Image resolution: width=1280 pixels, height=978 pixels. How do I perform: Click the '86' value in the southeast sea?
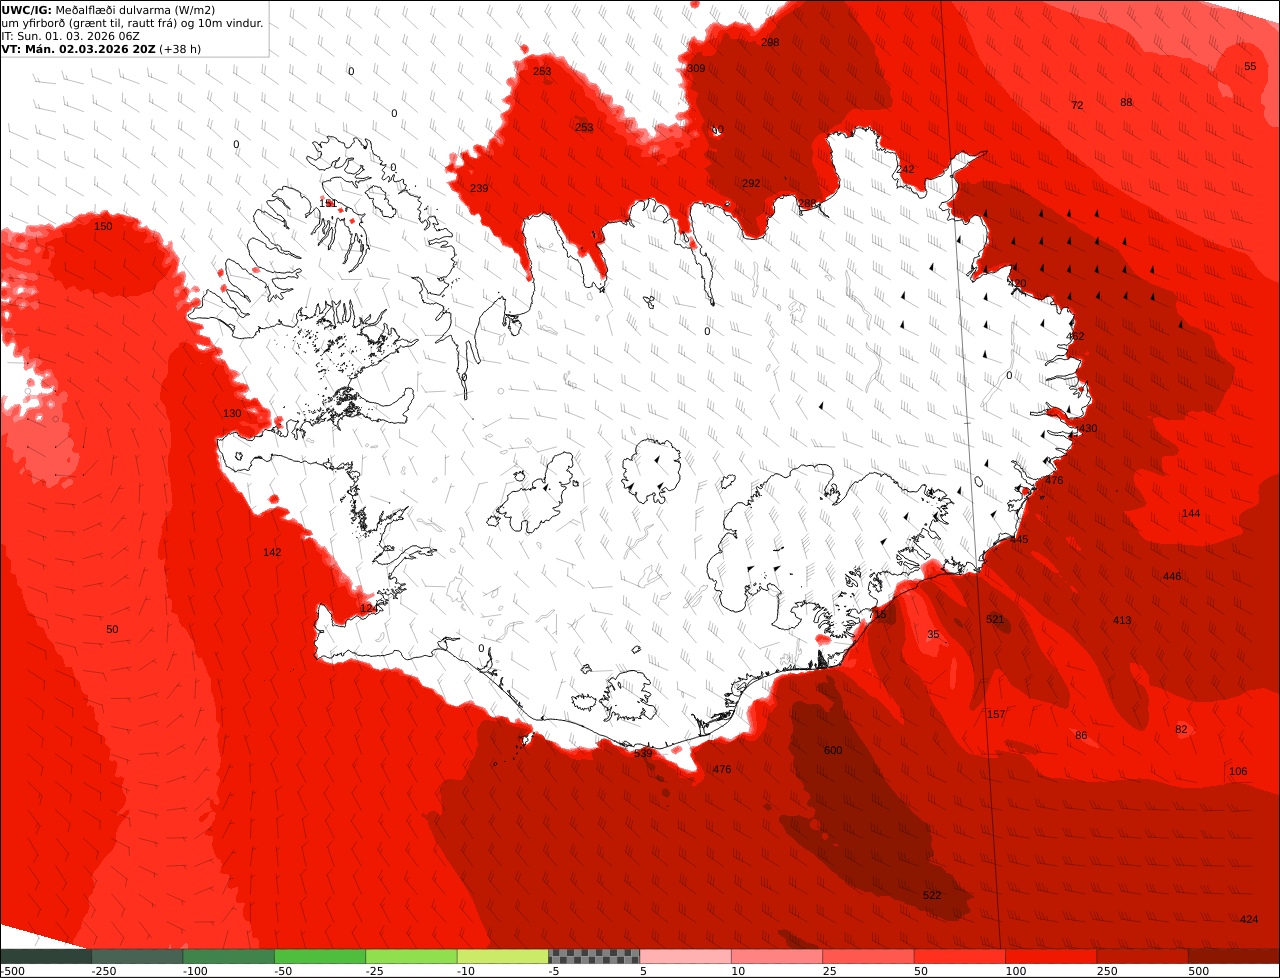pyautogui.click(x=1081, y=736)
